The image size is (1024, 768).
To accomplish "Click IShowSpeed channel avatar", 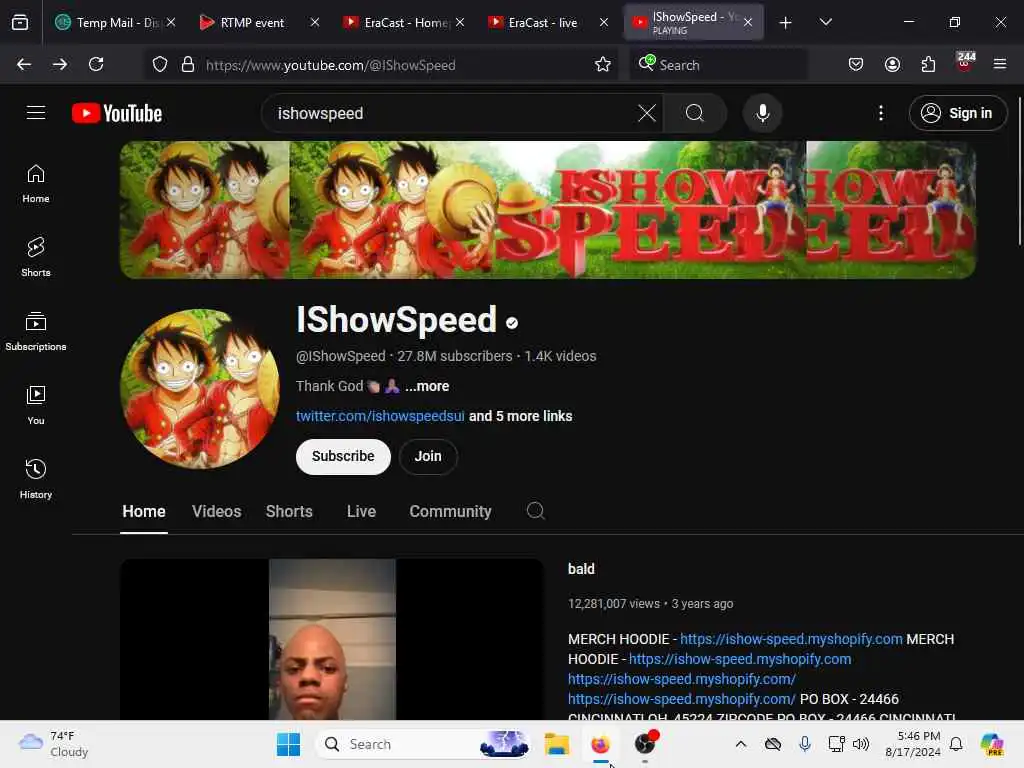I will point(200,389).
